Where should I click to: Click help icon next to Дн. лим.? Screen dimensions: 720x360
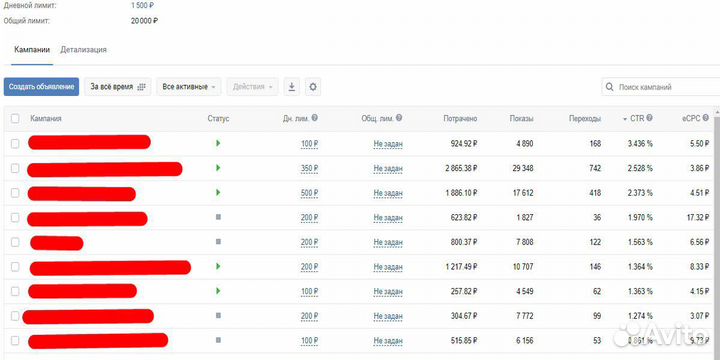tap(315, 118)
